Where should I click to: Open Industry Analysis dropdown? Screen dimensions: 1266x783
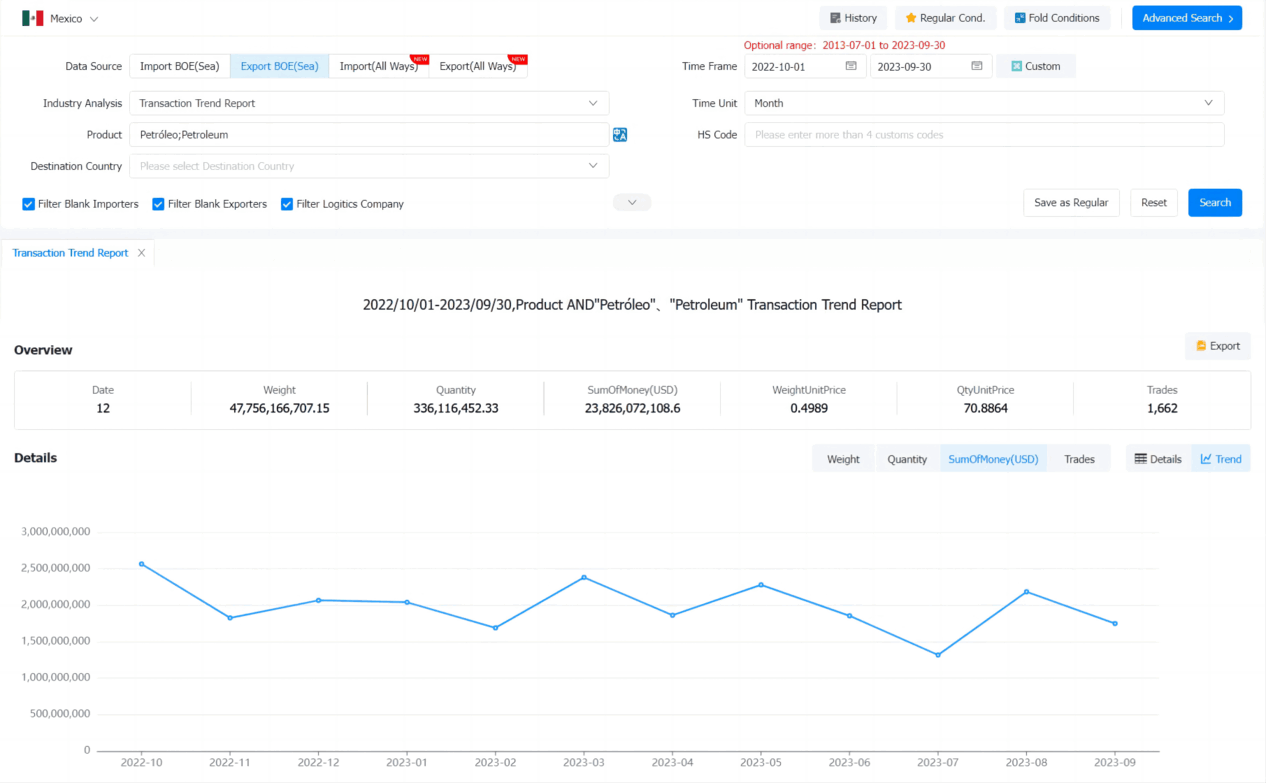(x=369, y=103)
